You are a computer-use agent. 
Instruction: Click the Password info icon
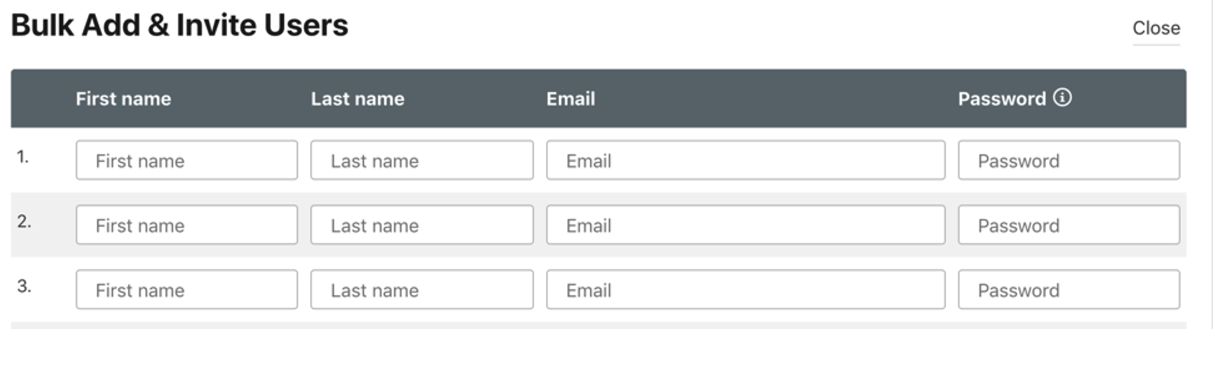(1062, 98)
